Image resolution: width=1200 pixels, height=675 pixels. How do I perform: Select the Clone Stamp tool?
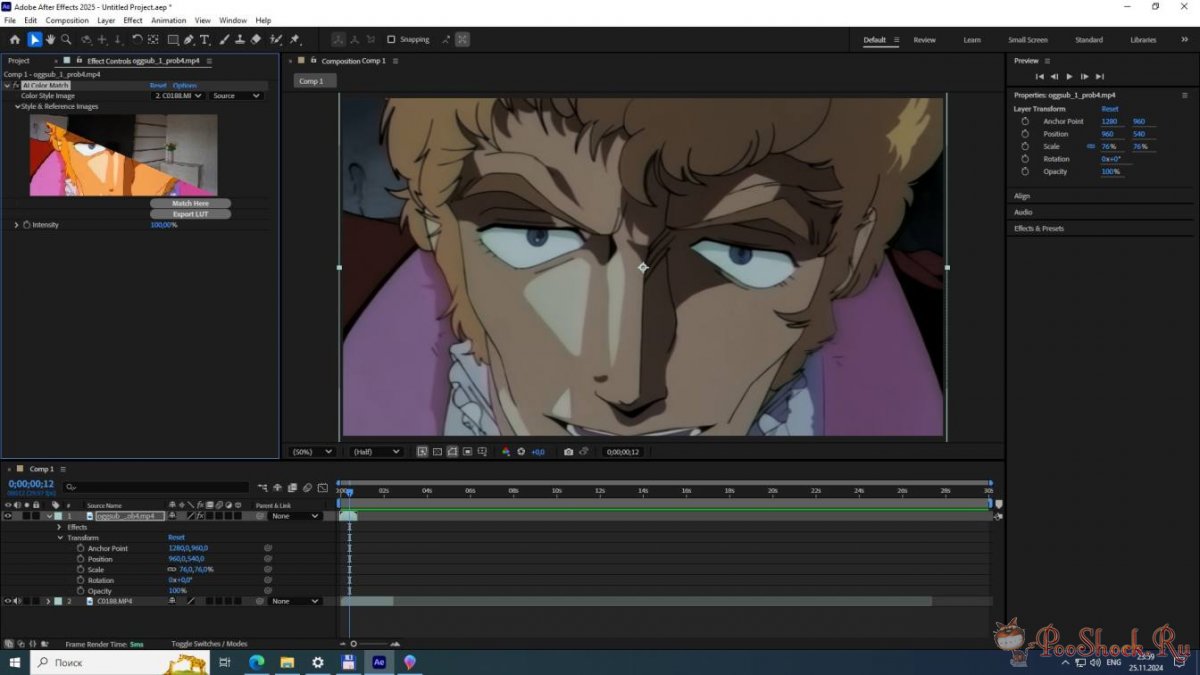click(x=239, y=40)
